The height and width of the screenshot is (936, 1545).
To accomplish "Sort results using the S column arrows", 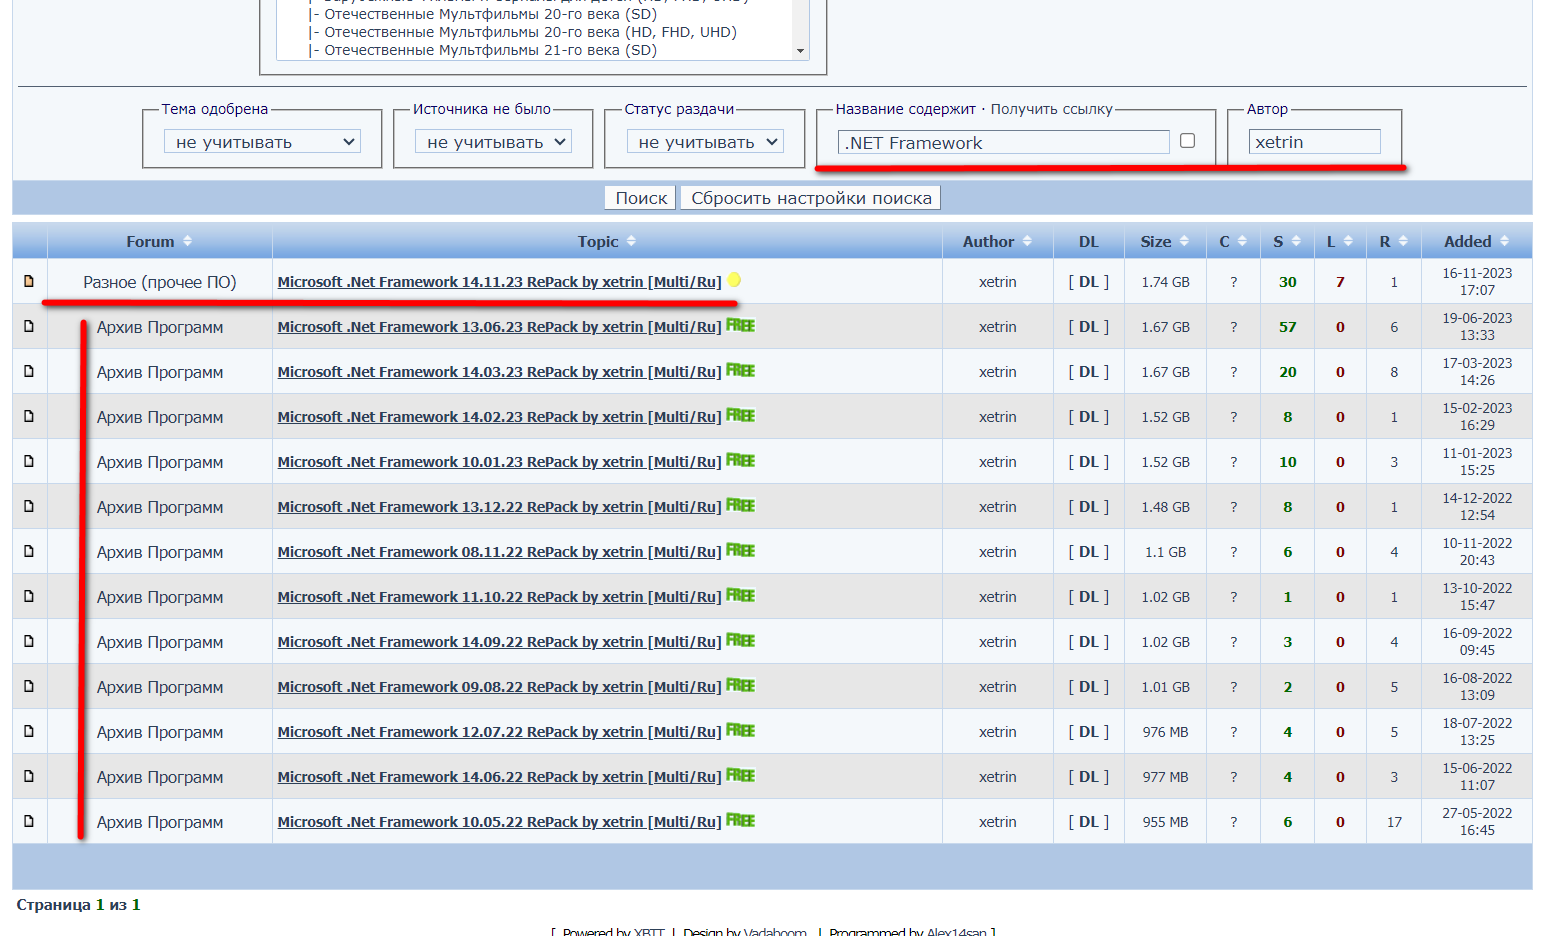I will (x=1296, y=241).
